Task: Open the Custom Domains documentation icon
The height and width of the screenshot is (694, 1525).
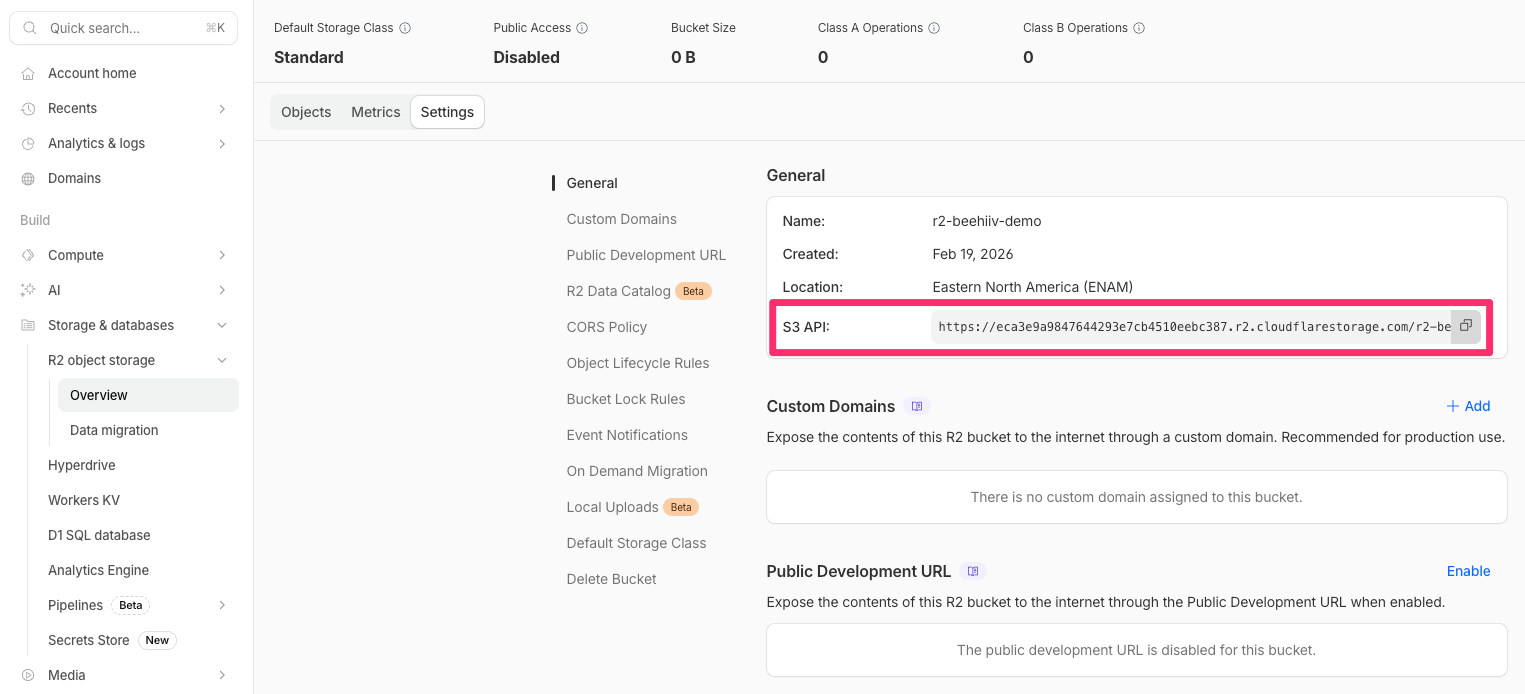Action: tap(917, 406)
